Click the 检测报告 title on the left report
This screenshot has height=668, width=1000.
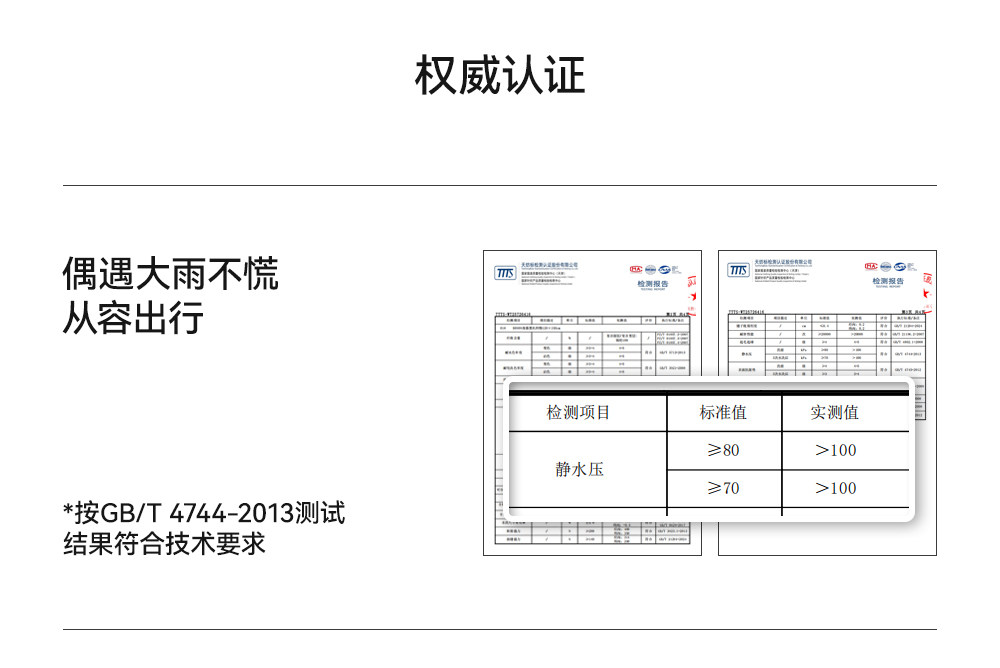[652, 283]
